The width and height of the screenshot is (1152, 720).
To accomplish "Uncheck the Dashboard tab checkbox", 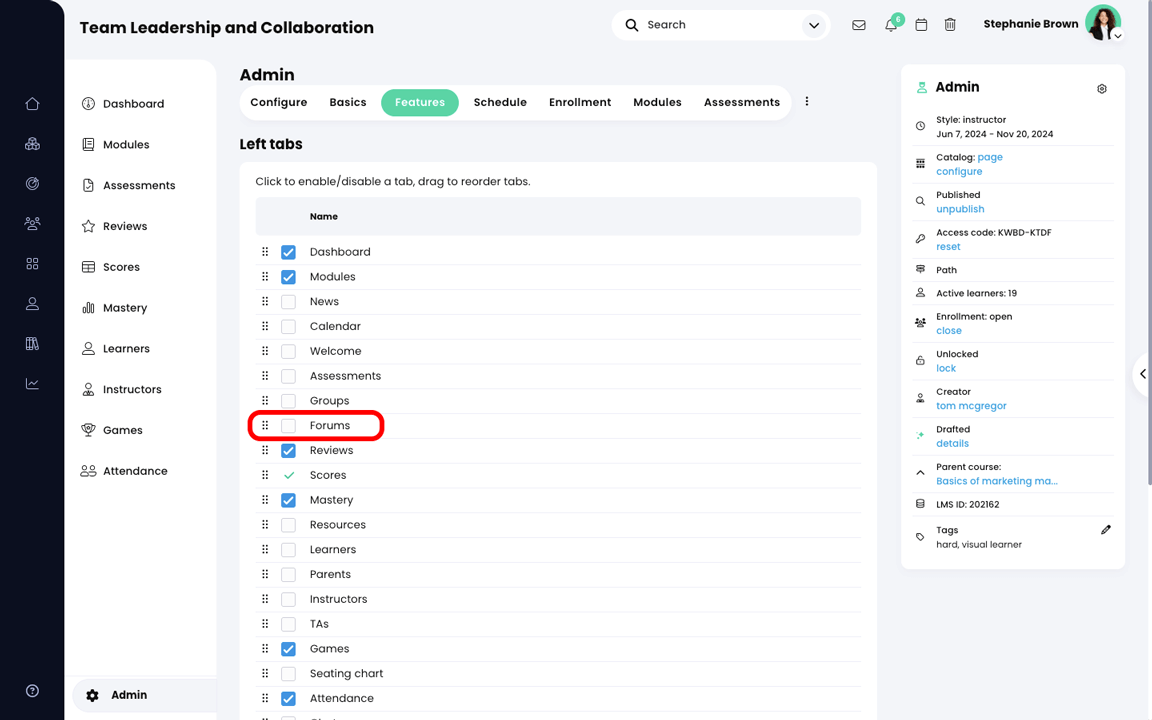I will tap(288, 252).
